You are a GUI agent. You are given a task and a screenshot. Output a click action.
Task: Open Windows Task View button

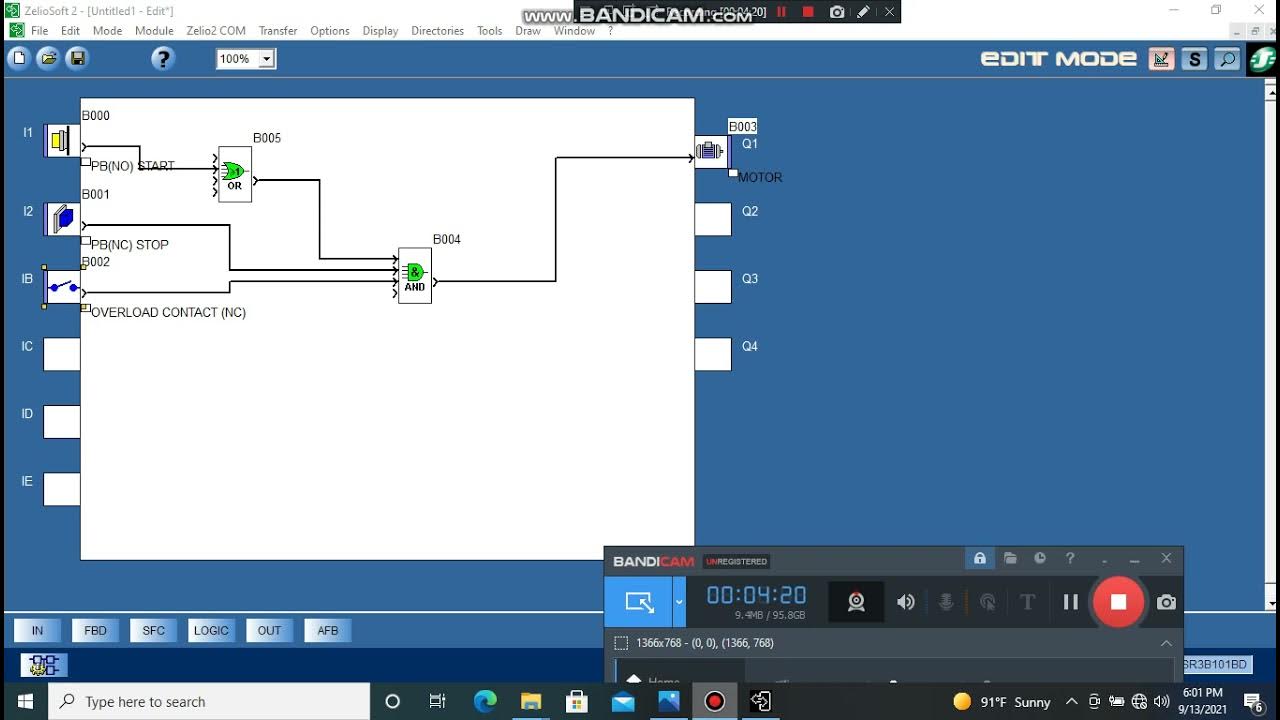tap(437, 701)
